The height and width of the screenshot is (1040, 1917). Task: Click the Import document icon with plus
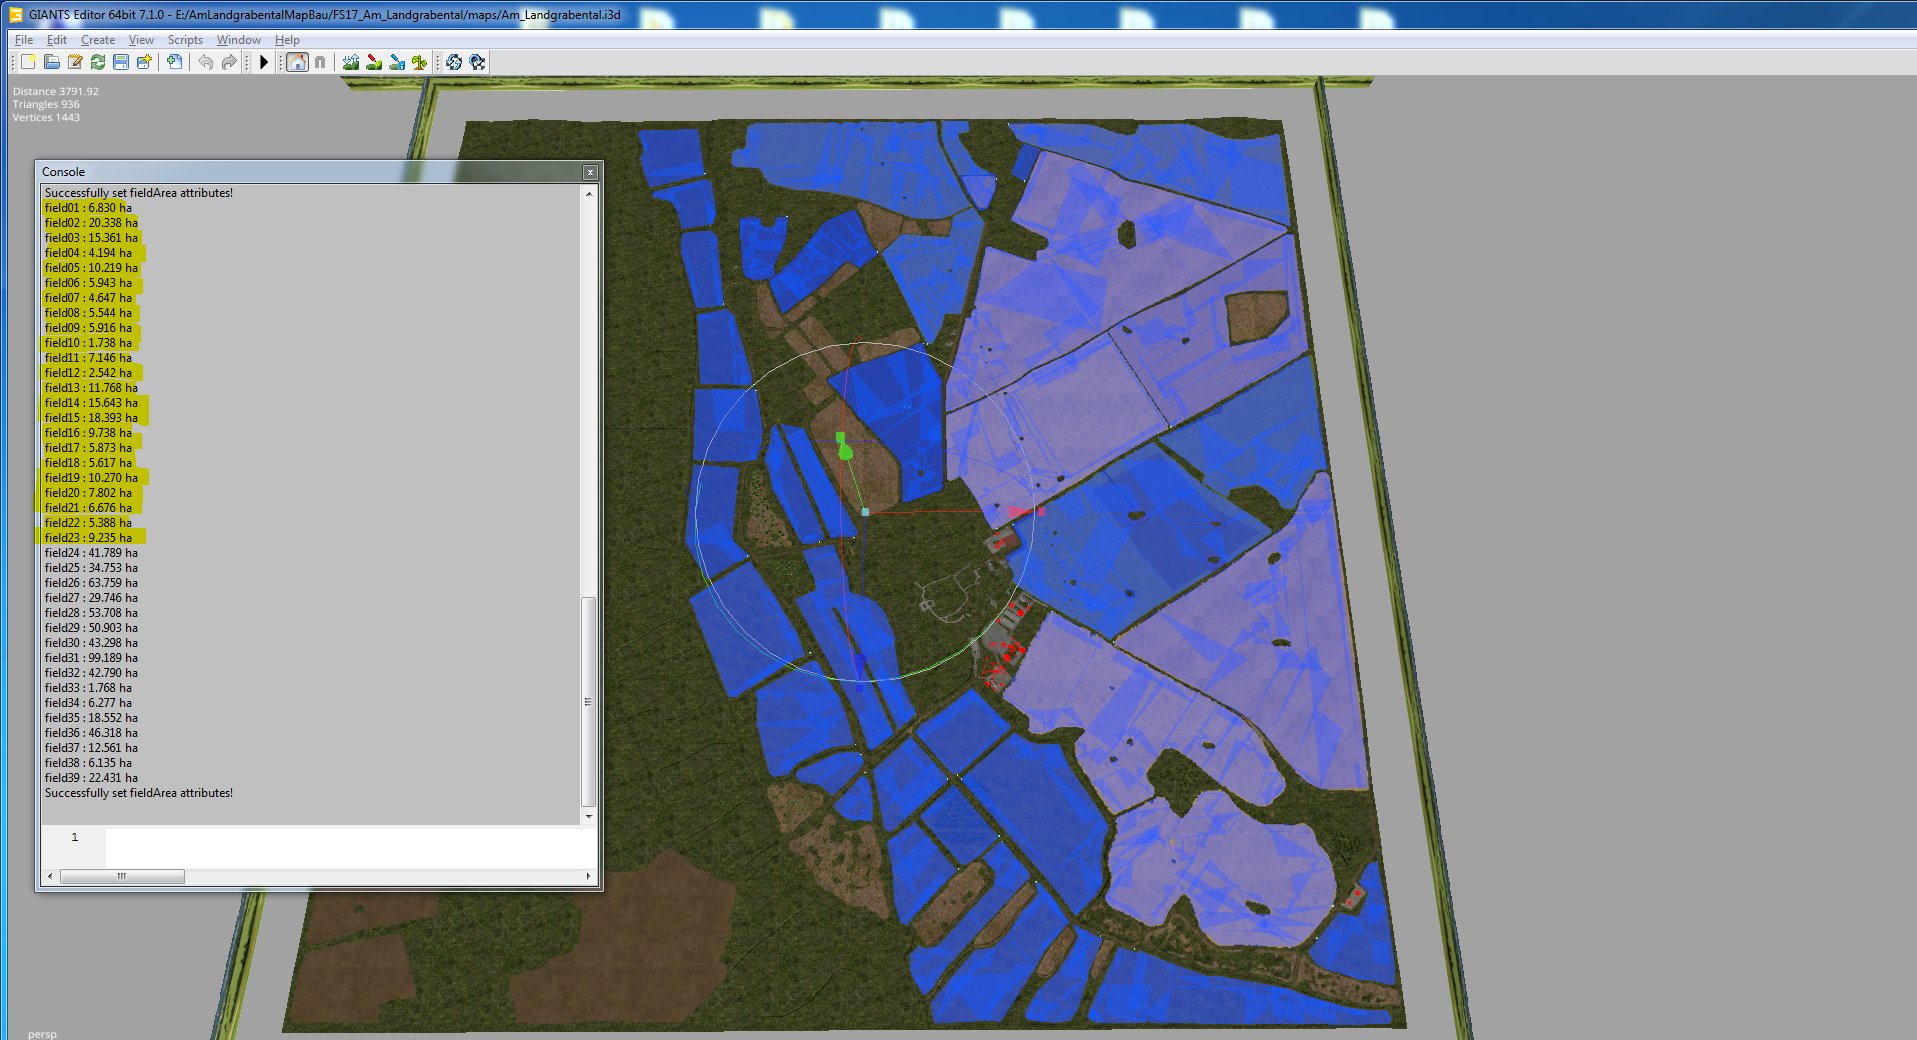(175, 62)
